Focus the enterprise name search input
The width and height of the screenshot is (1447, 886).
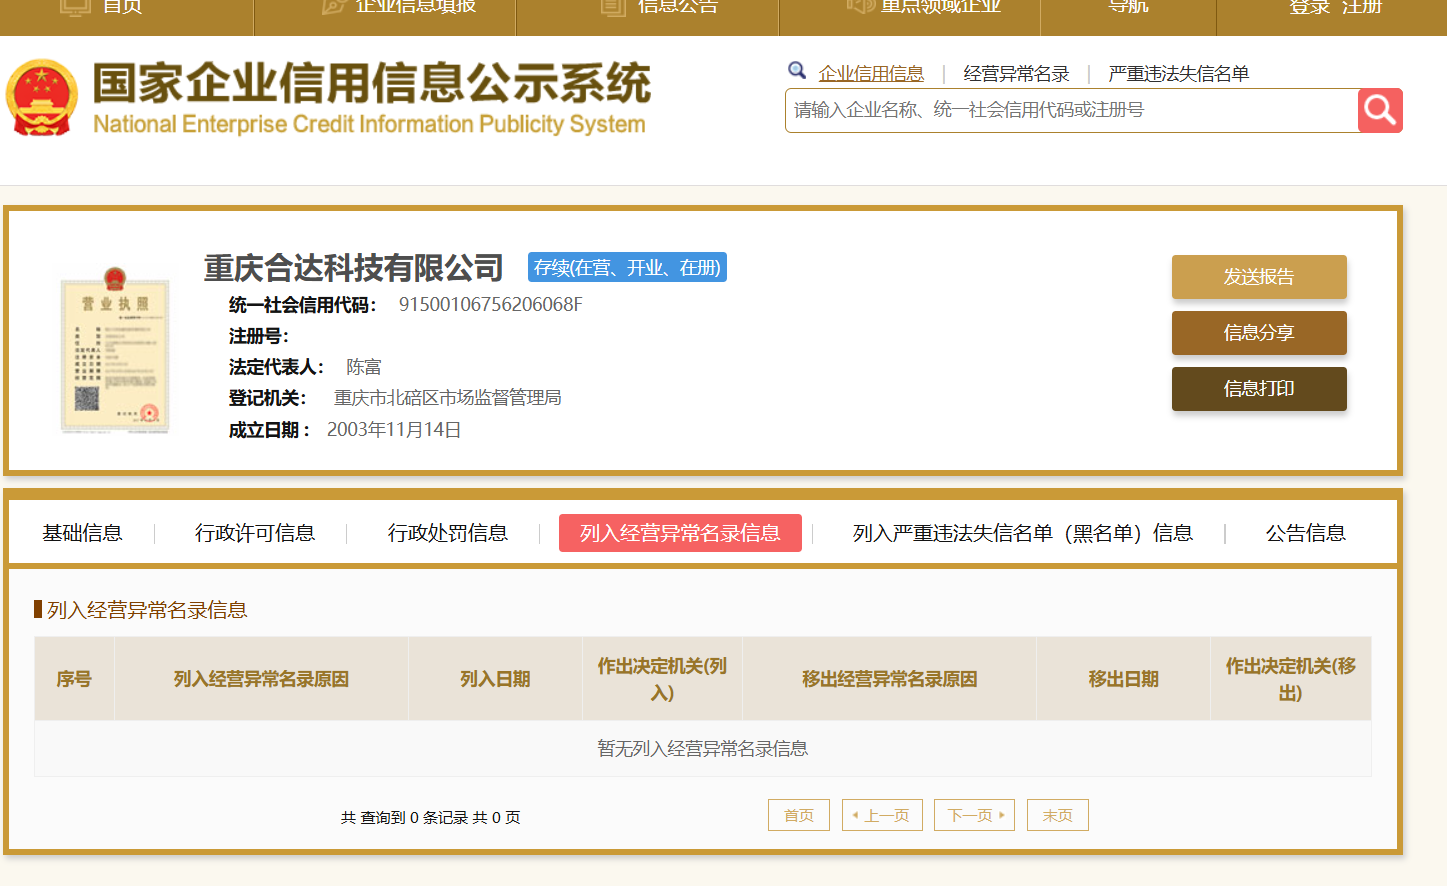(1071, 110)
